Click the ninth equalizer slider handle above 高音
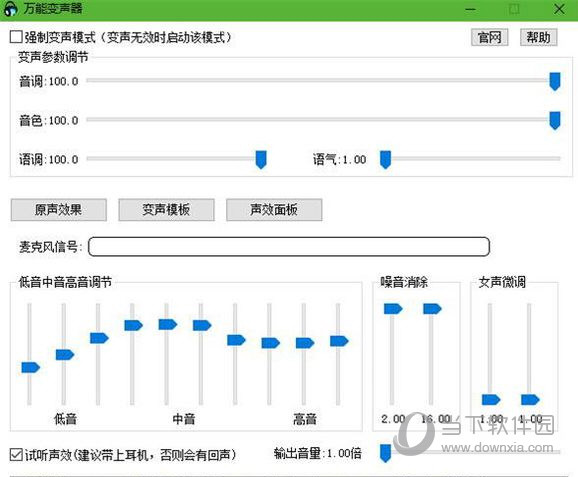Viewport: 578px width, 477px height. tap(305, 343)
